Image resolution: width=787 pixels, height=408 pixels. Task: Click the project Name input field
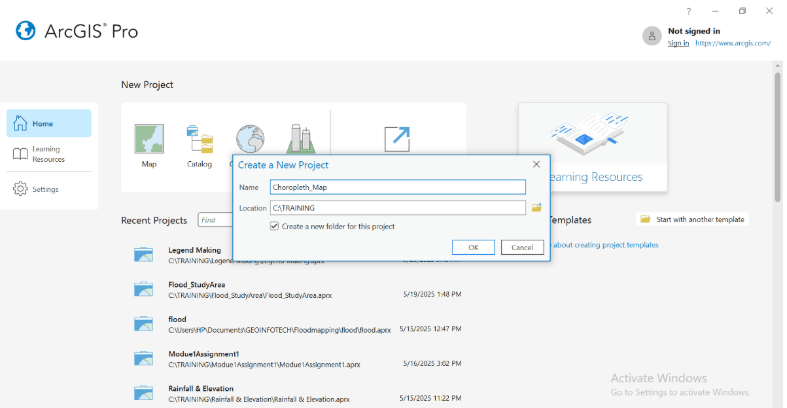[398, 186]
